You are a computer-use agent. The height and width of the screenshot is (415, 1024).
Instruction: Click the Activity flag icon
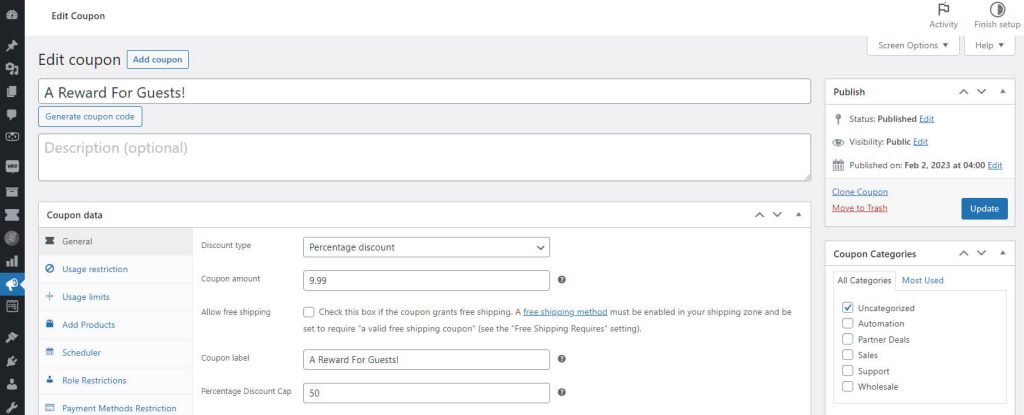pyautogui.click(x=943, y=10)
